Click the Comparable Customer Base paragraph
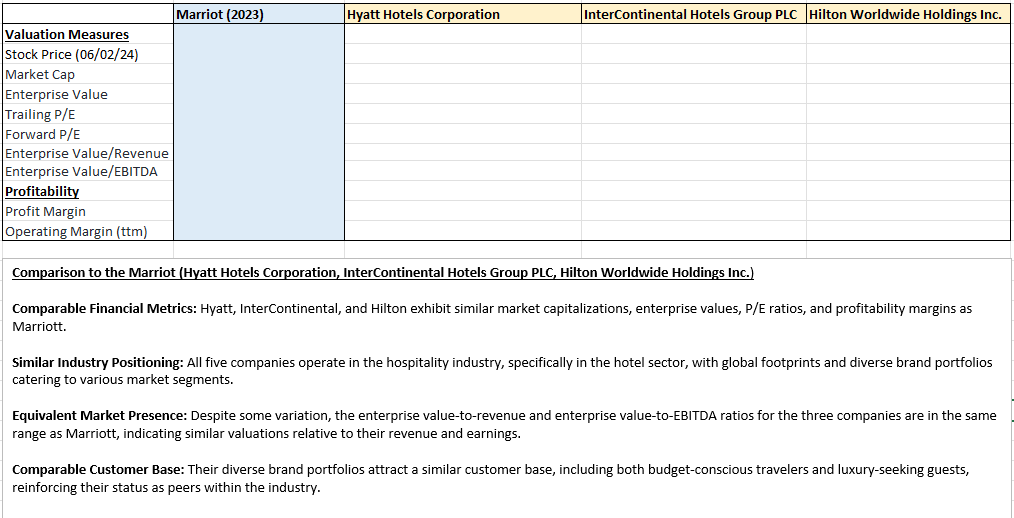 pyautogui.click(x=491, y=478)
